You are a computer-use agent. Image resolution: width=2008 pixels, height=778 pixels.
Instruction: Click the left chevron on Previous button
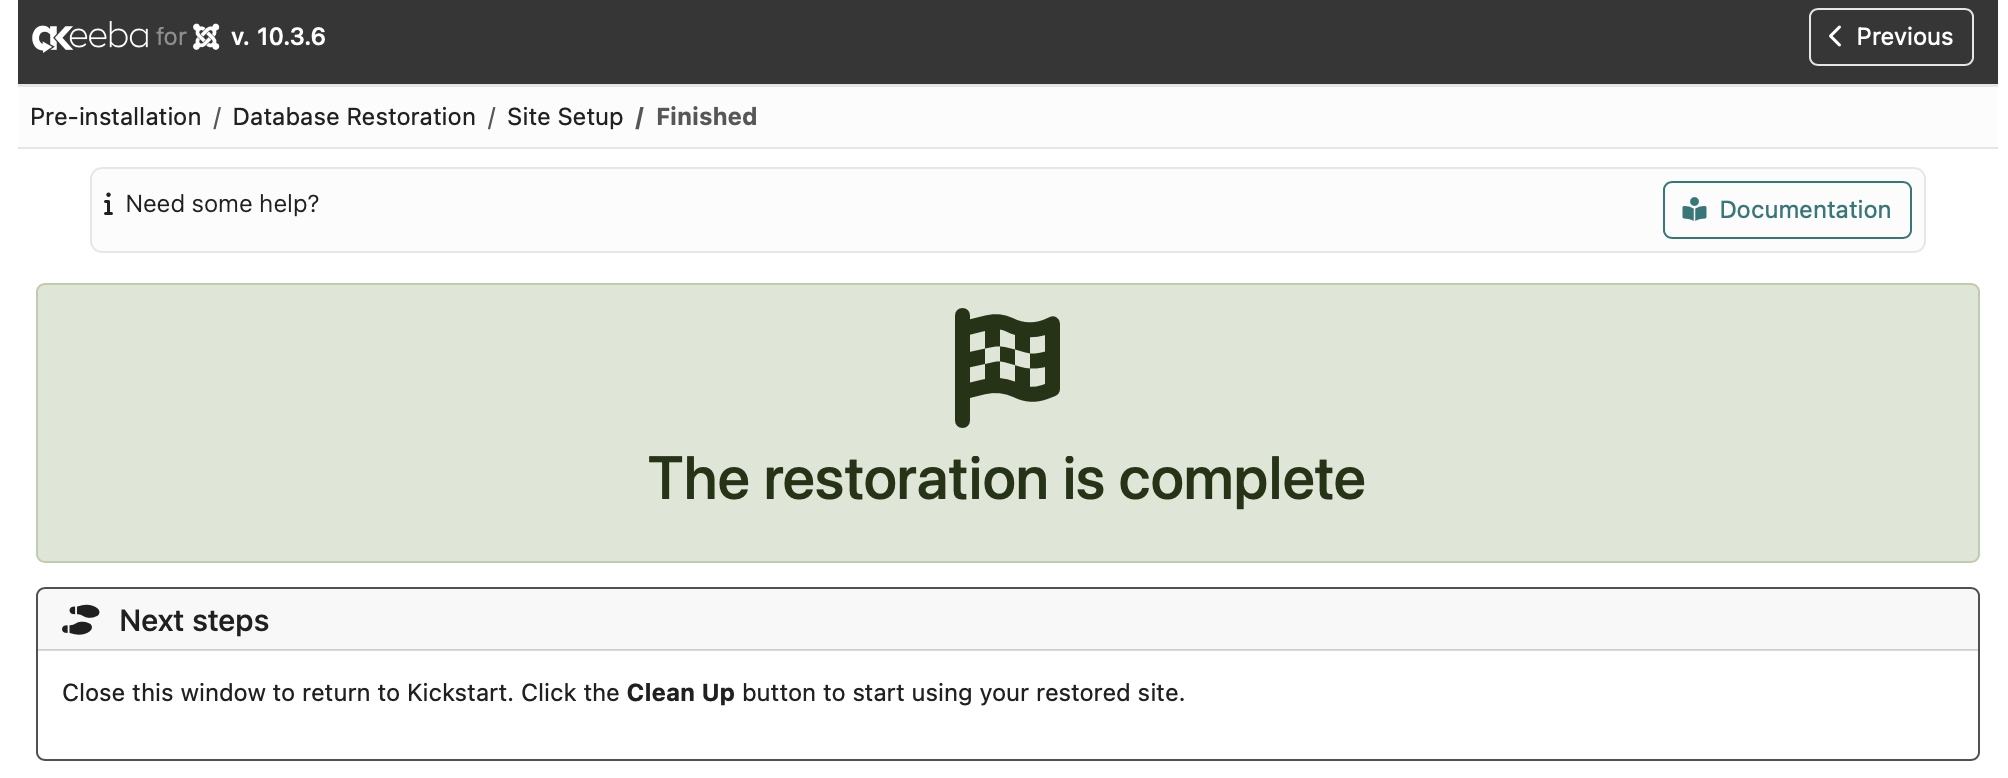1835,37
